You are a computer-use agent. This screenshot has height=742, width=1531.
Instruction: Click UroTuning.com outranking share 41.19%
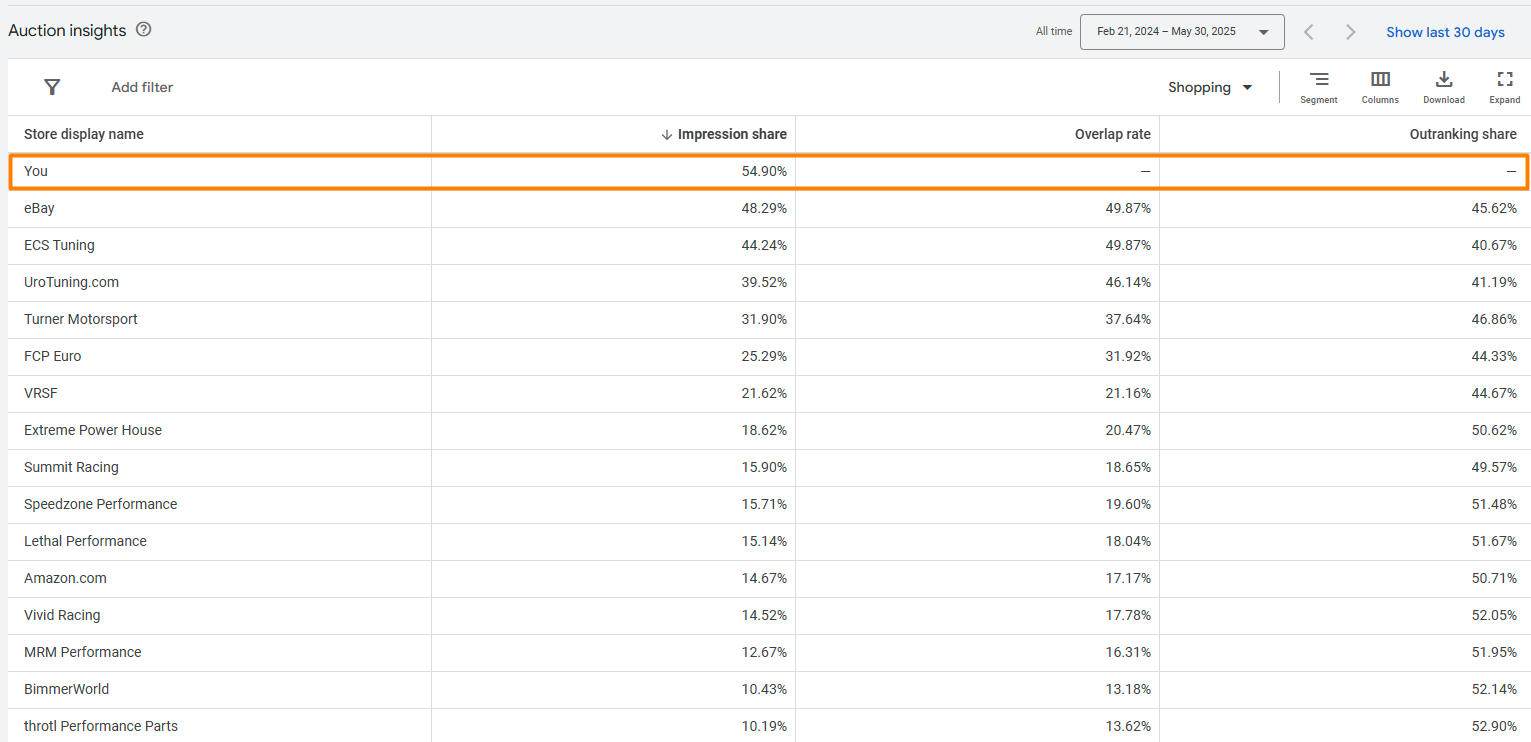tap(1494, 282)
